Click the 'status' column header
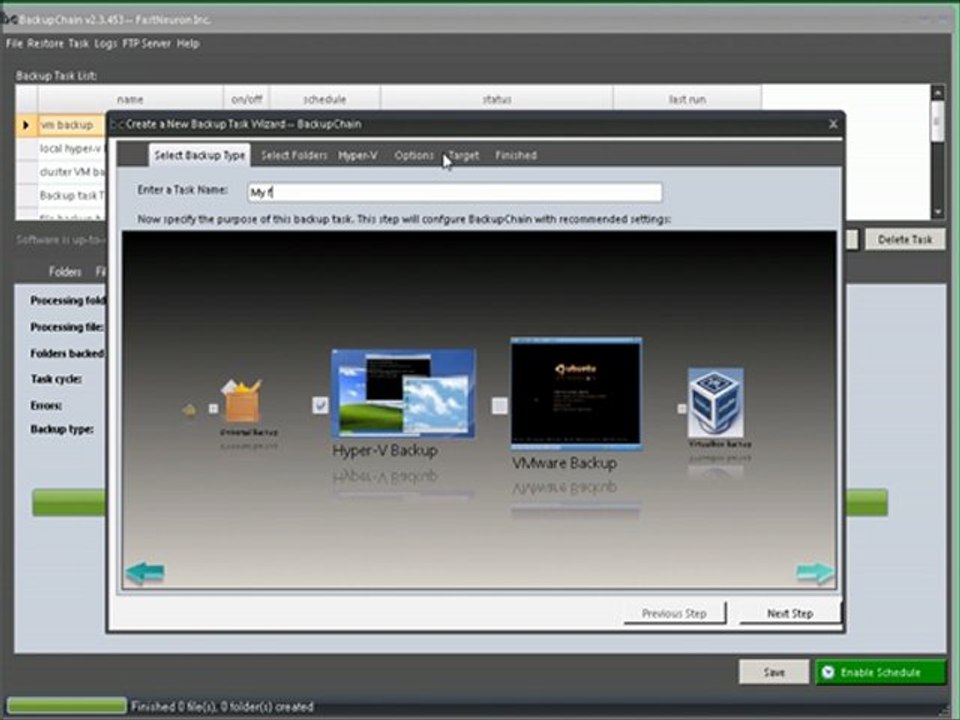 click(x=497, y=99)
